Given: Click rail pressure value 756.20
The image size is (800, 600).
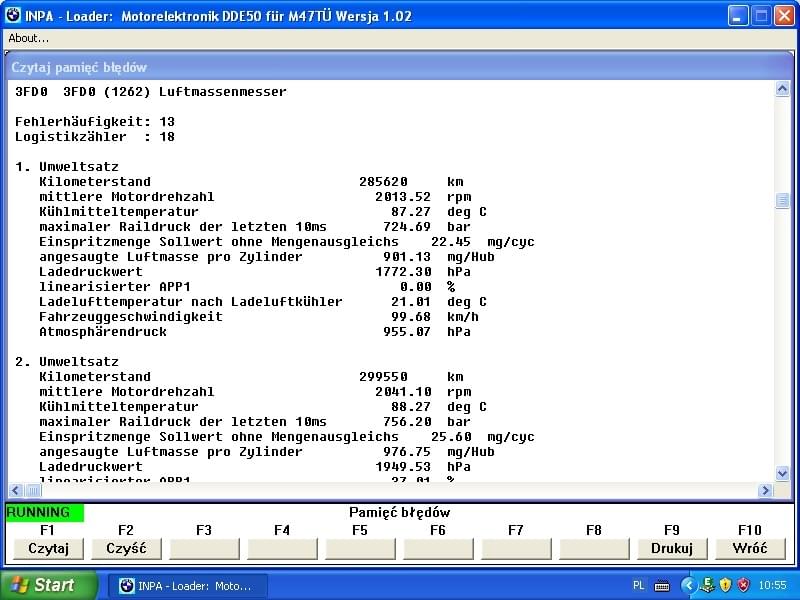Looking at the screenshot, I should (x=407, y=422).
